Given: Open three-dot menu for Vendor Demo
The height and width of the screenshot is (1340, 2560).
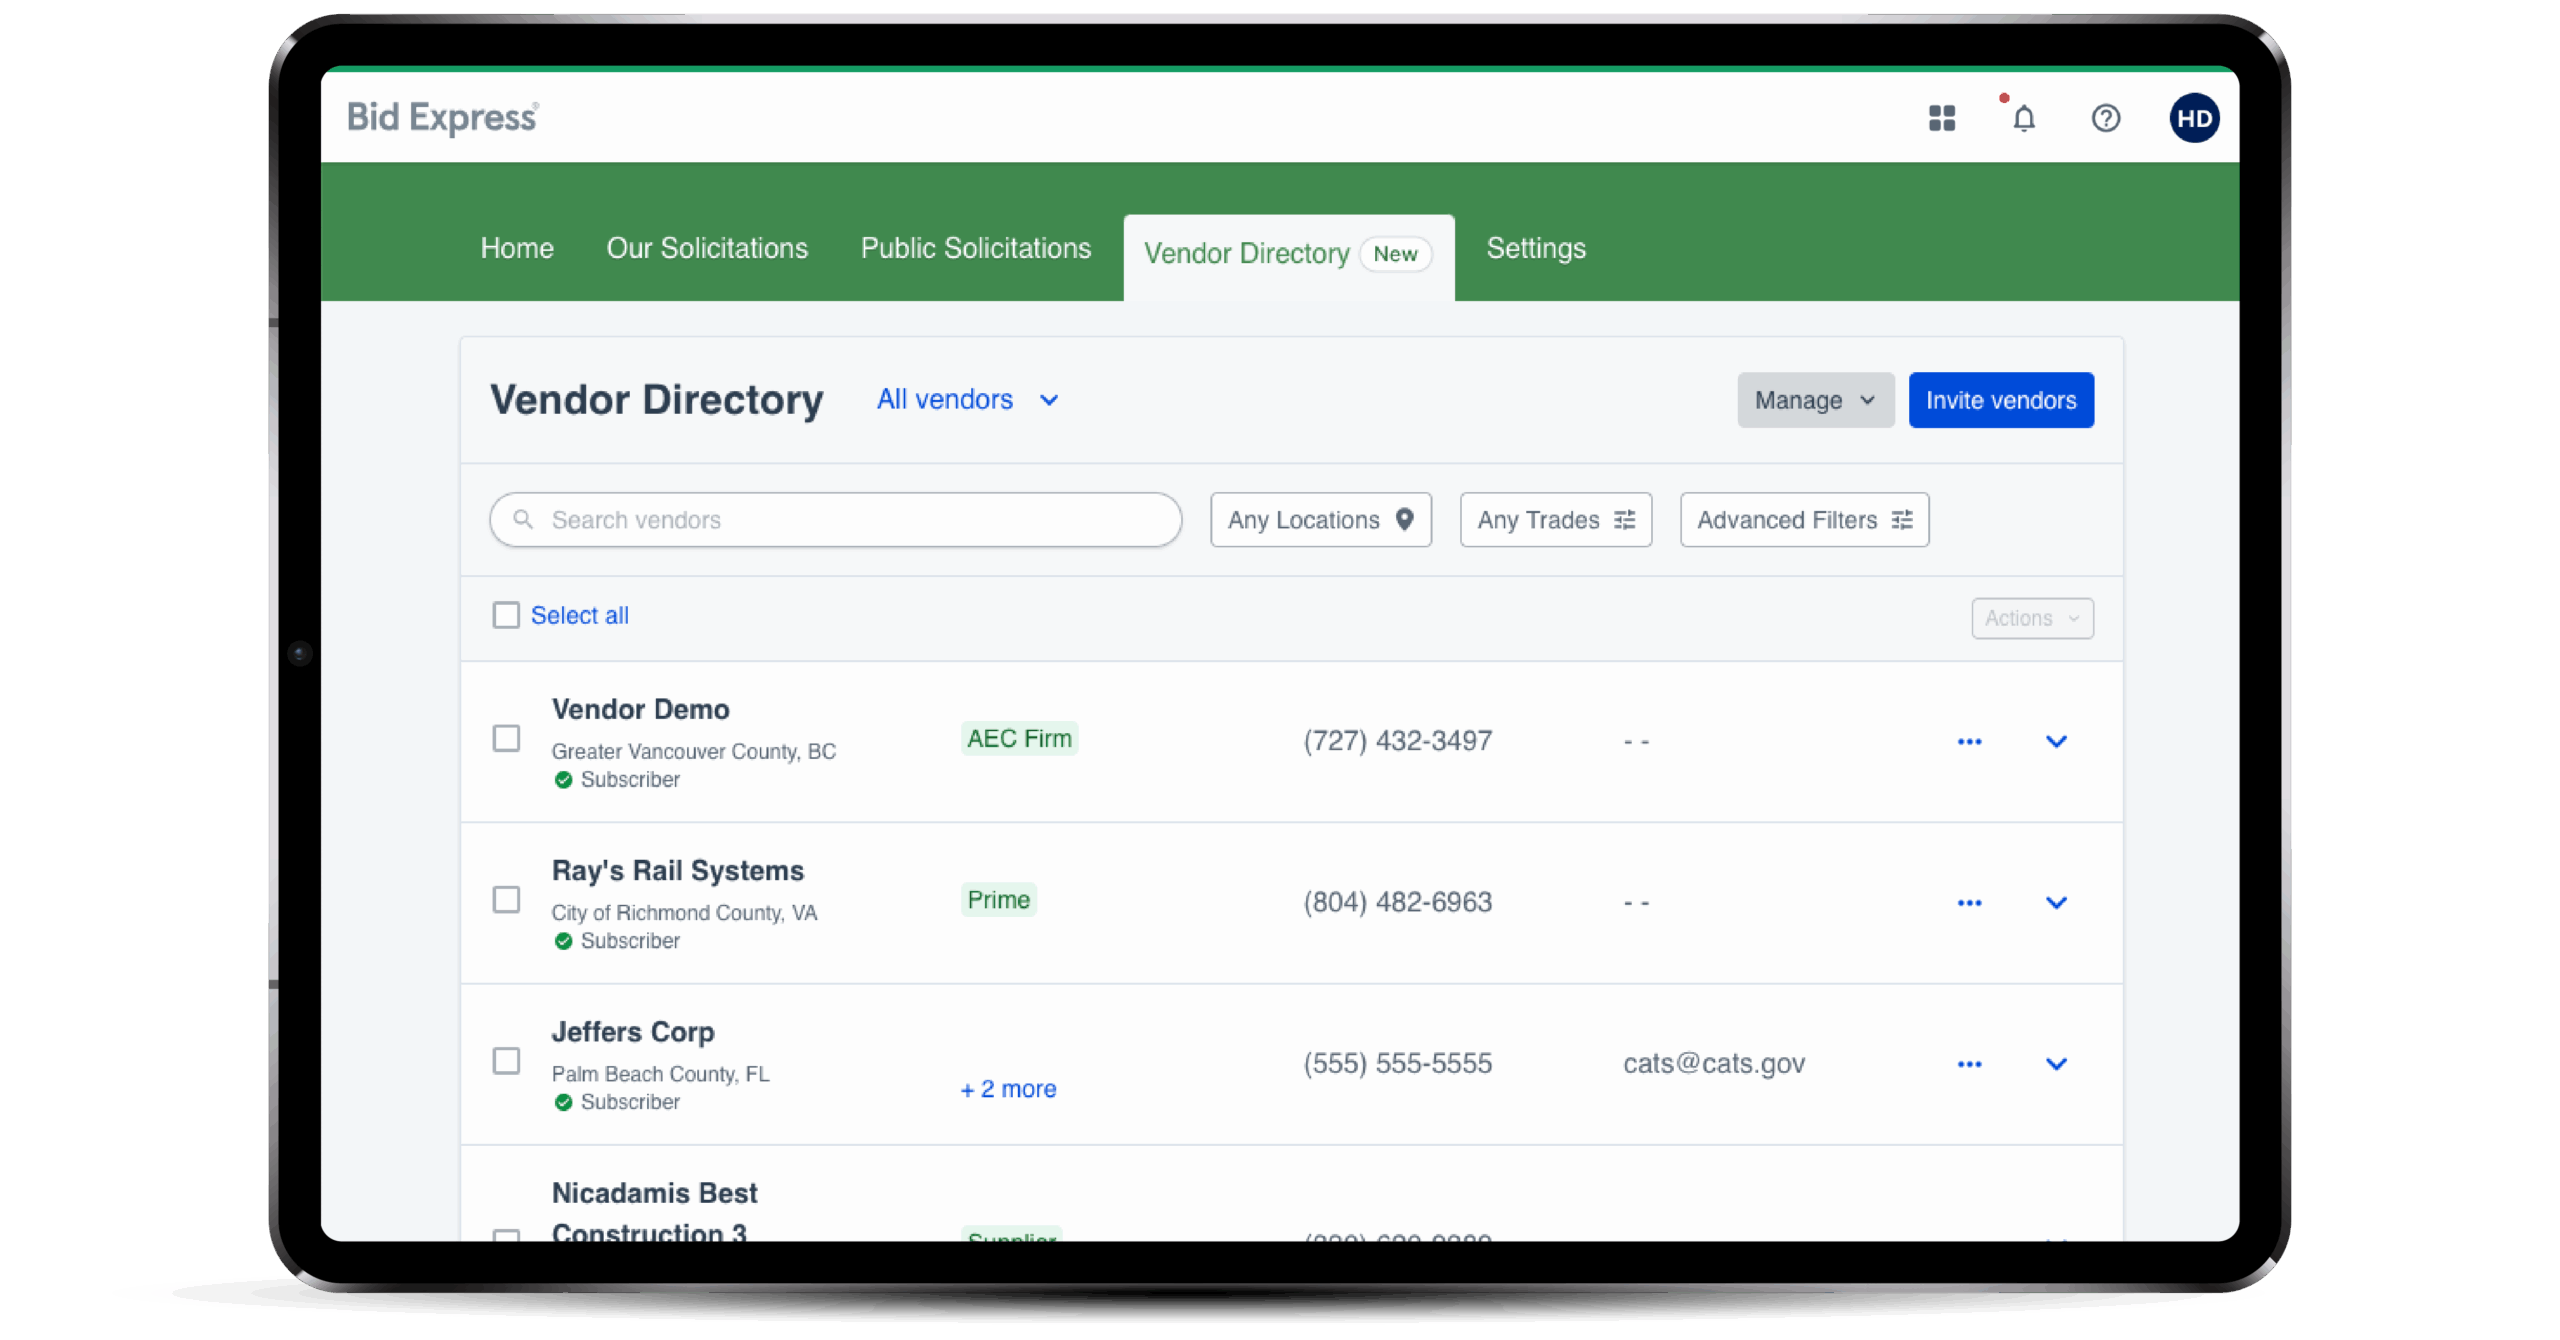Looking at the screenshot, I should point(1969,741).
